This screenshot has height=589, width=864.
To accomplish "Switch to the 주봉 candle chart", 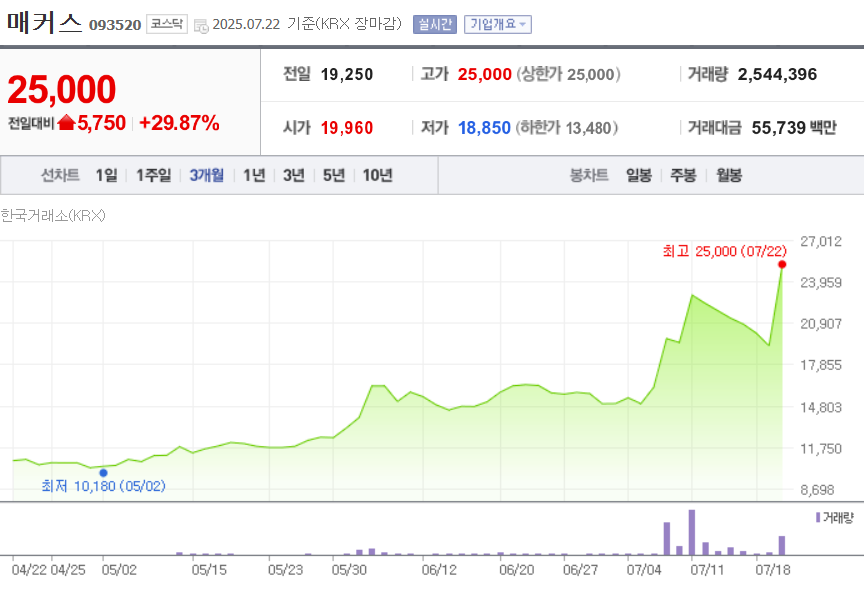I will click(x=683, y=175).
